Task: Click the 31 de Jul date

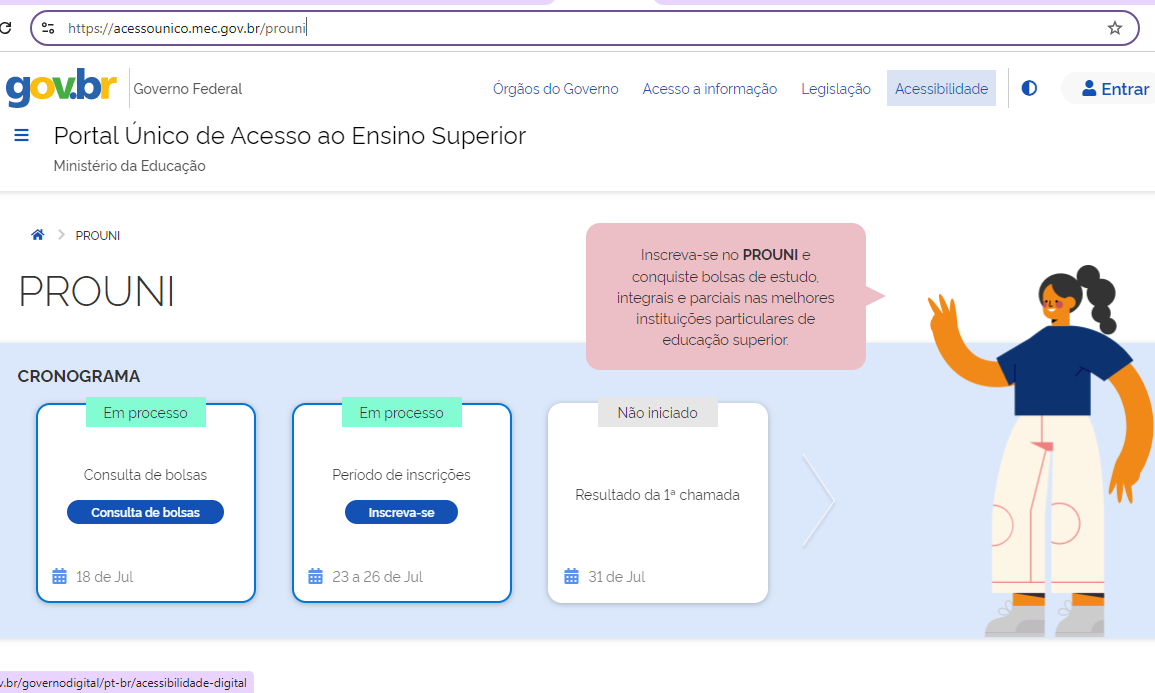Action: point(617,577)
